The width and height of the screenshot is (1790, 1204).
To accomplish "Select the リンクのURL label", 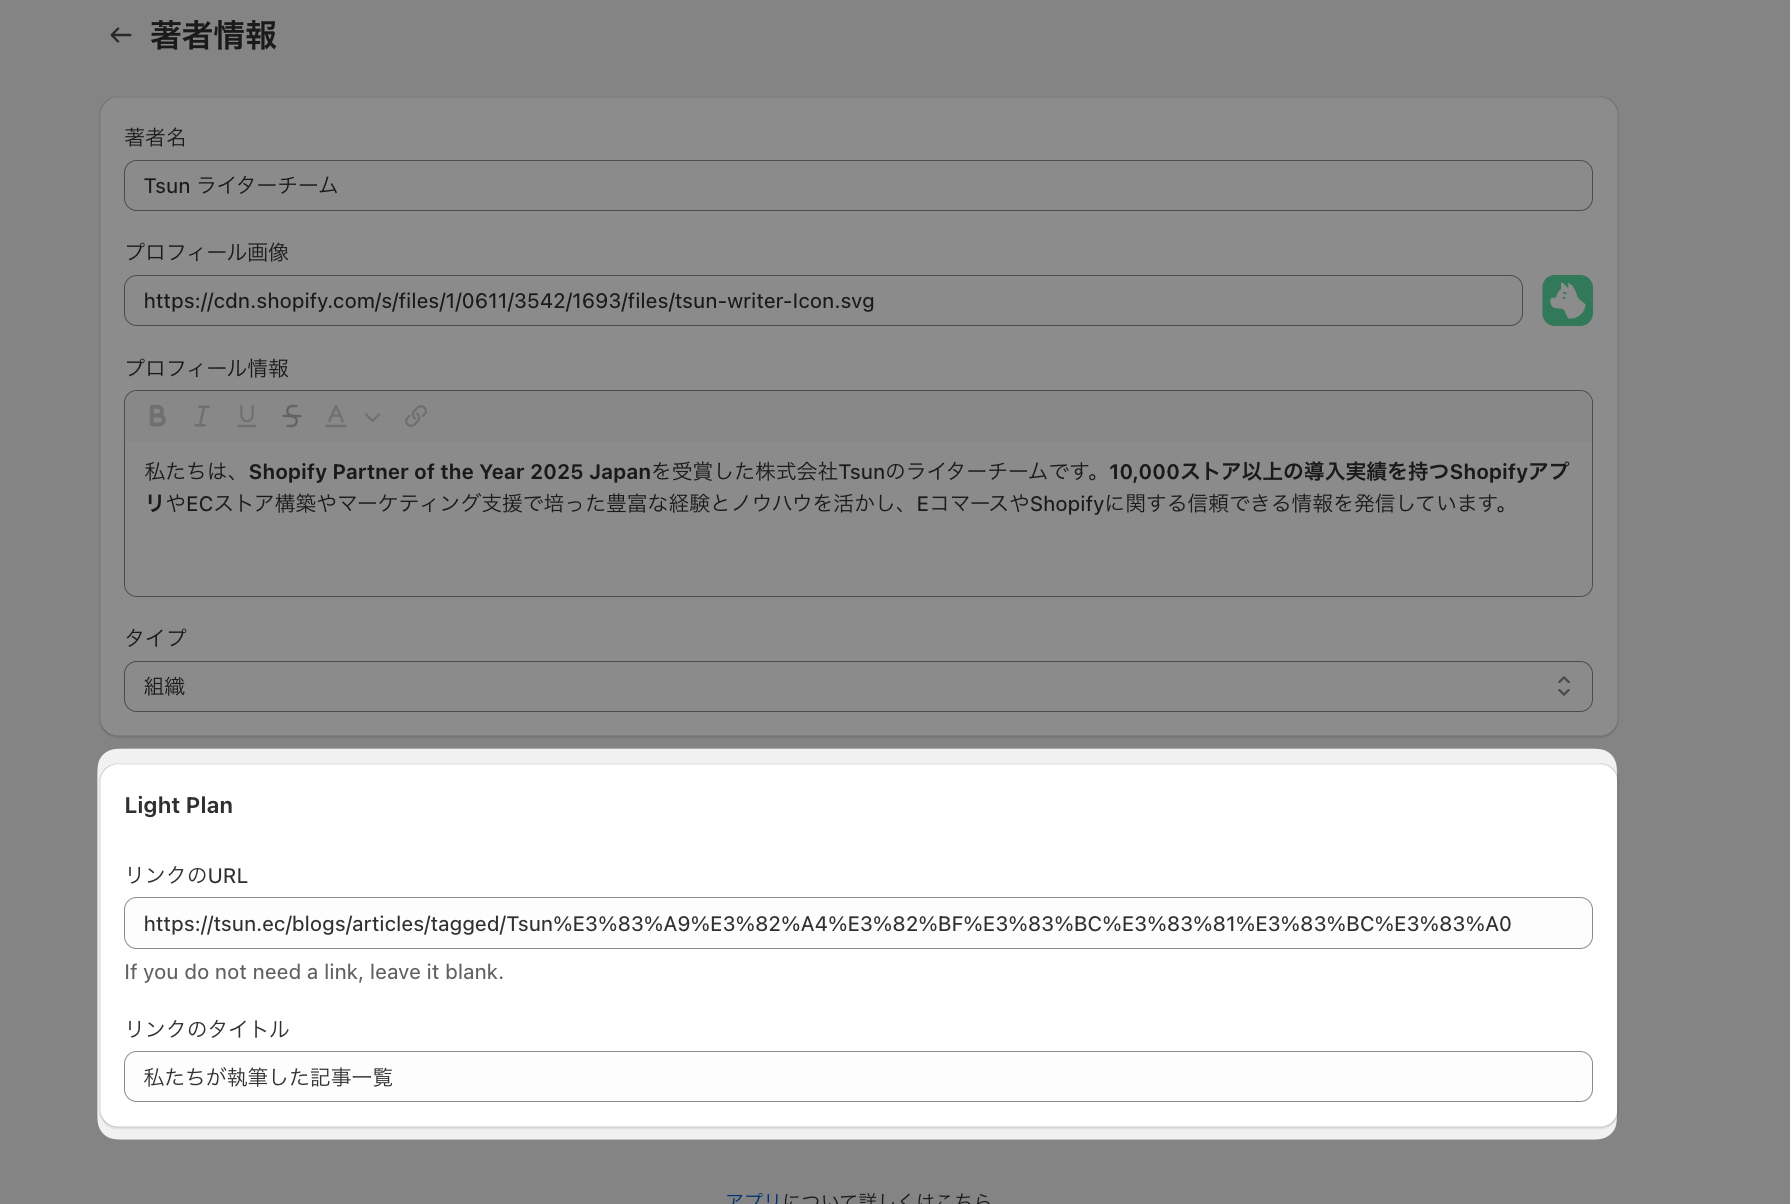I will [186, 876].
